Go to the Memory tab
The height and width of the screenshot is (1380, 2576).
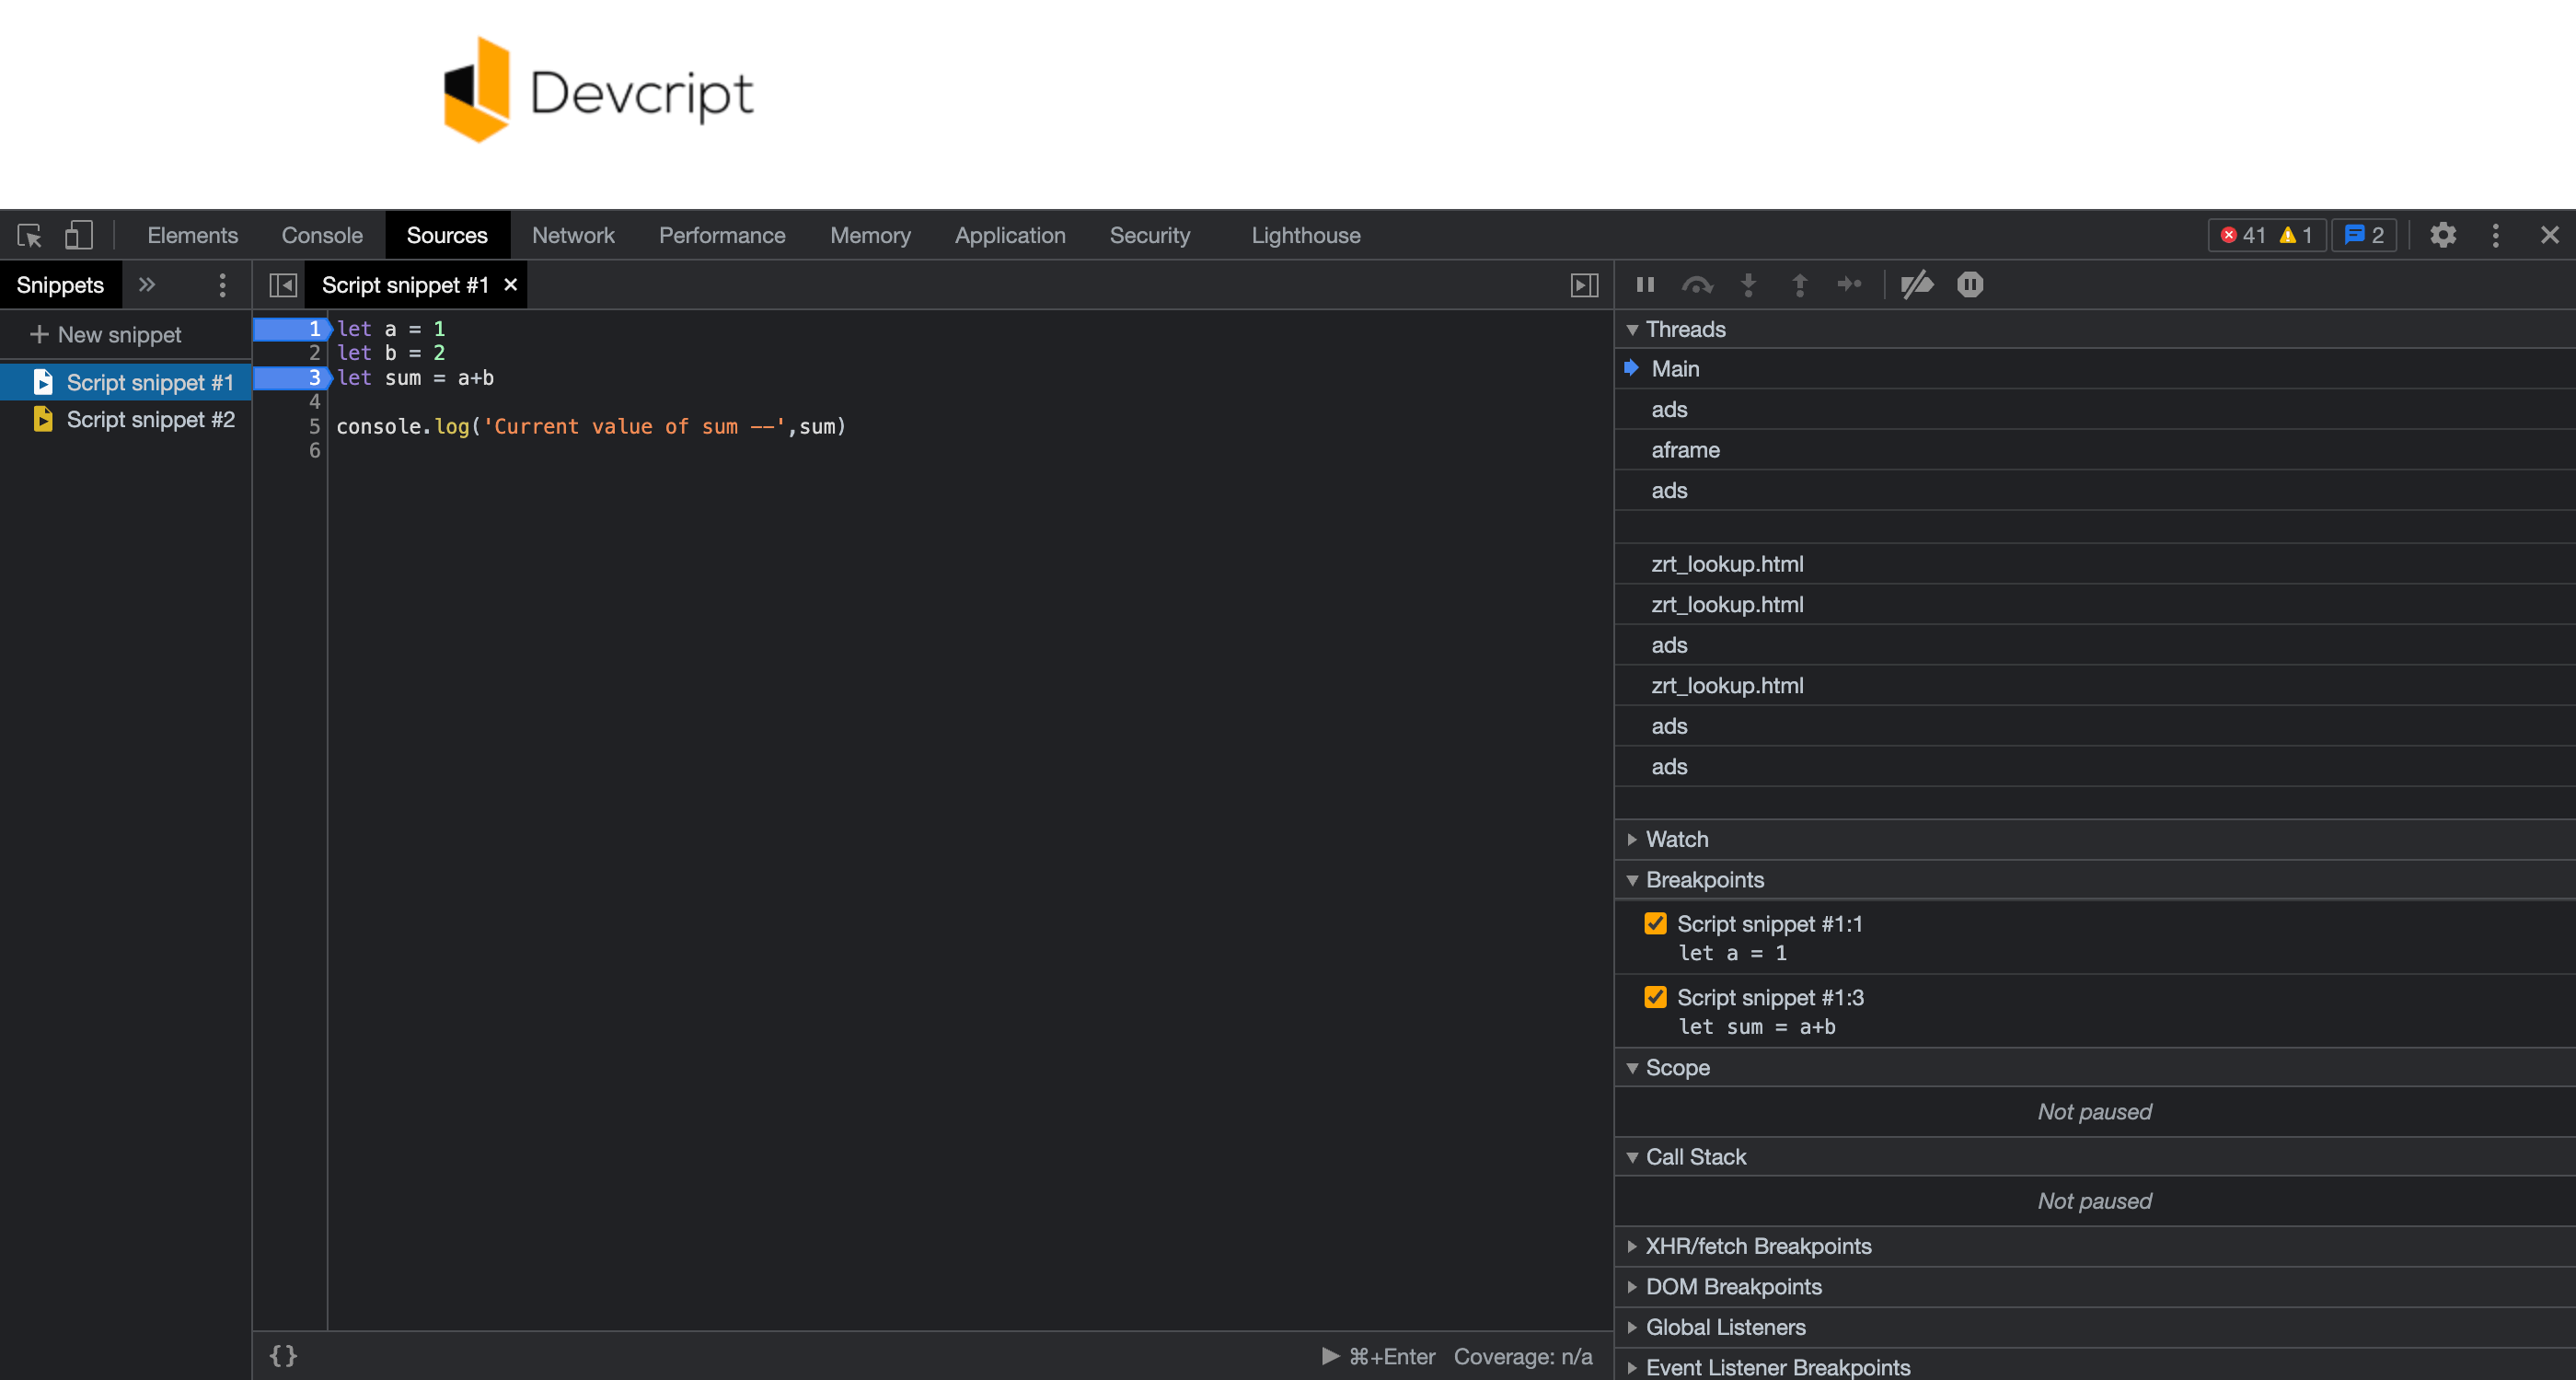click(870, 235)
